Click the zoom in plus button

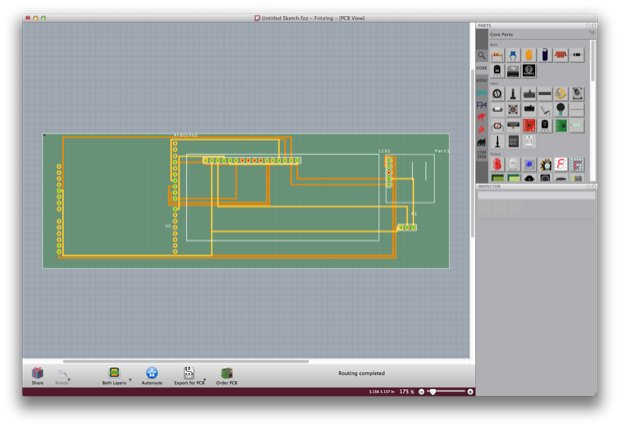[470, 392]
